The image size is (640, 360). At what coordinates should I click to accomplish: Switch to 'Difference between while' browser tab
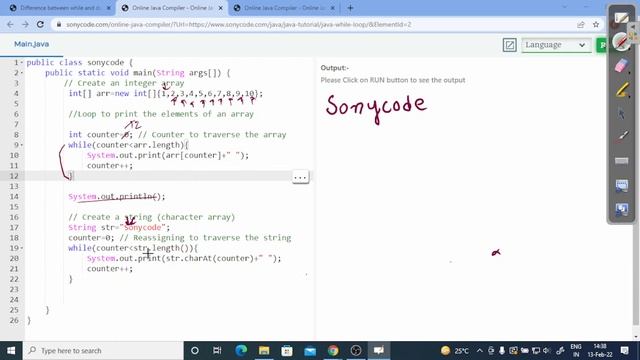tap(60, 8)
